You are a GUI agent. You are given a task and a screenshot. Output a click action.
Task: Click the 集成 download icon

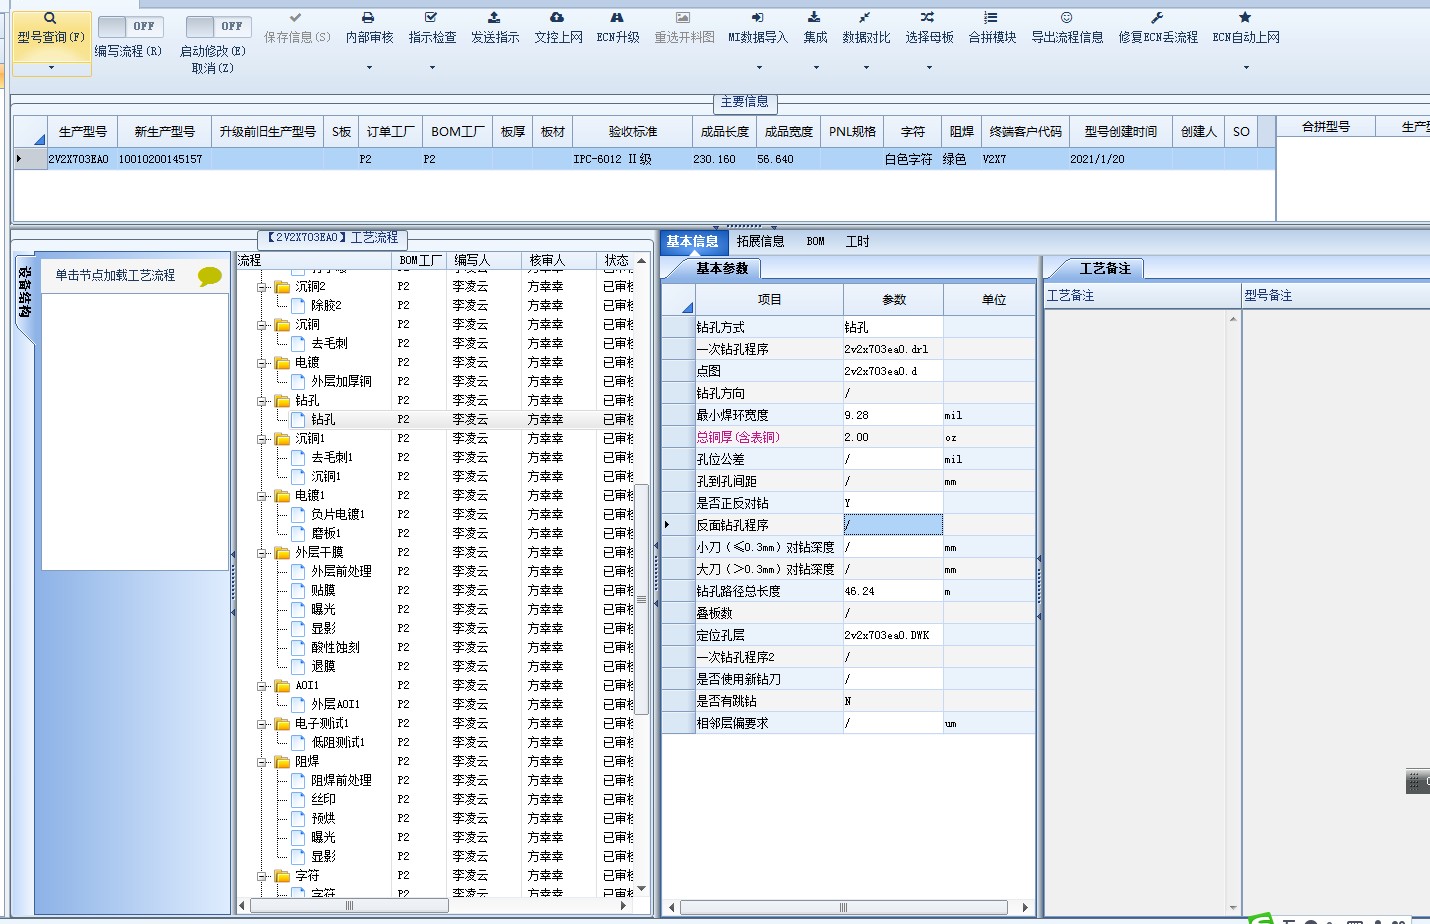click(x=815, y=18)
